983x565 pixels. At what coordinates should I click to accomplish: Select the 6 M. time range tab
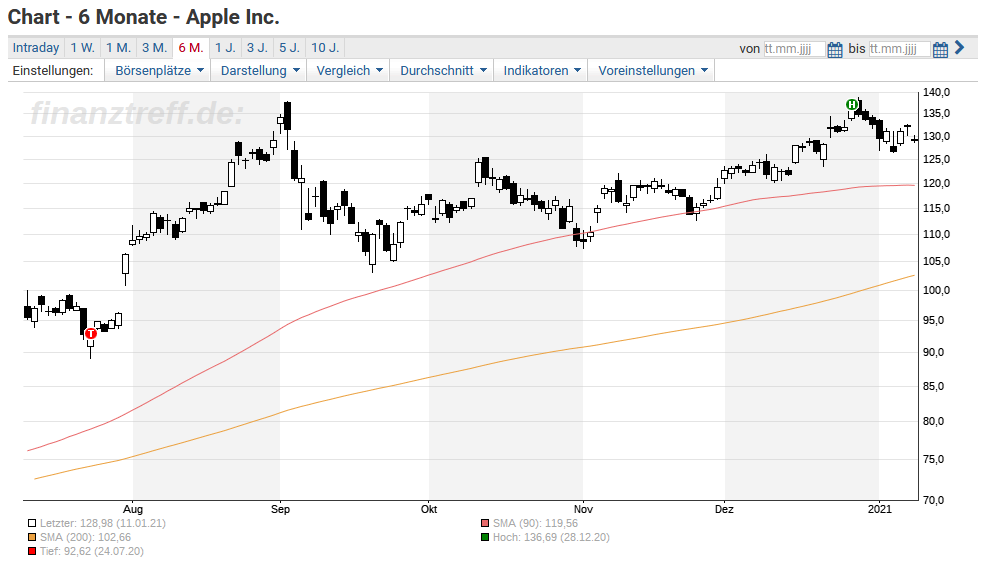tap(191, 48)
